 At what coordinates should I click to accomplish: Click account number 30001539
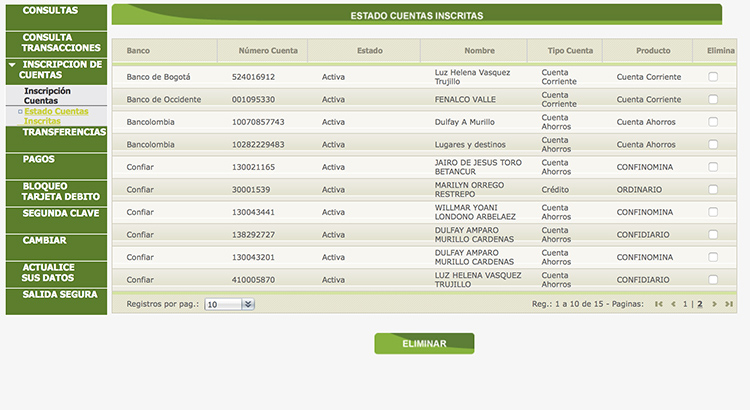click(251, 189)
